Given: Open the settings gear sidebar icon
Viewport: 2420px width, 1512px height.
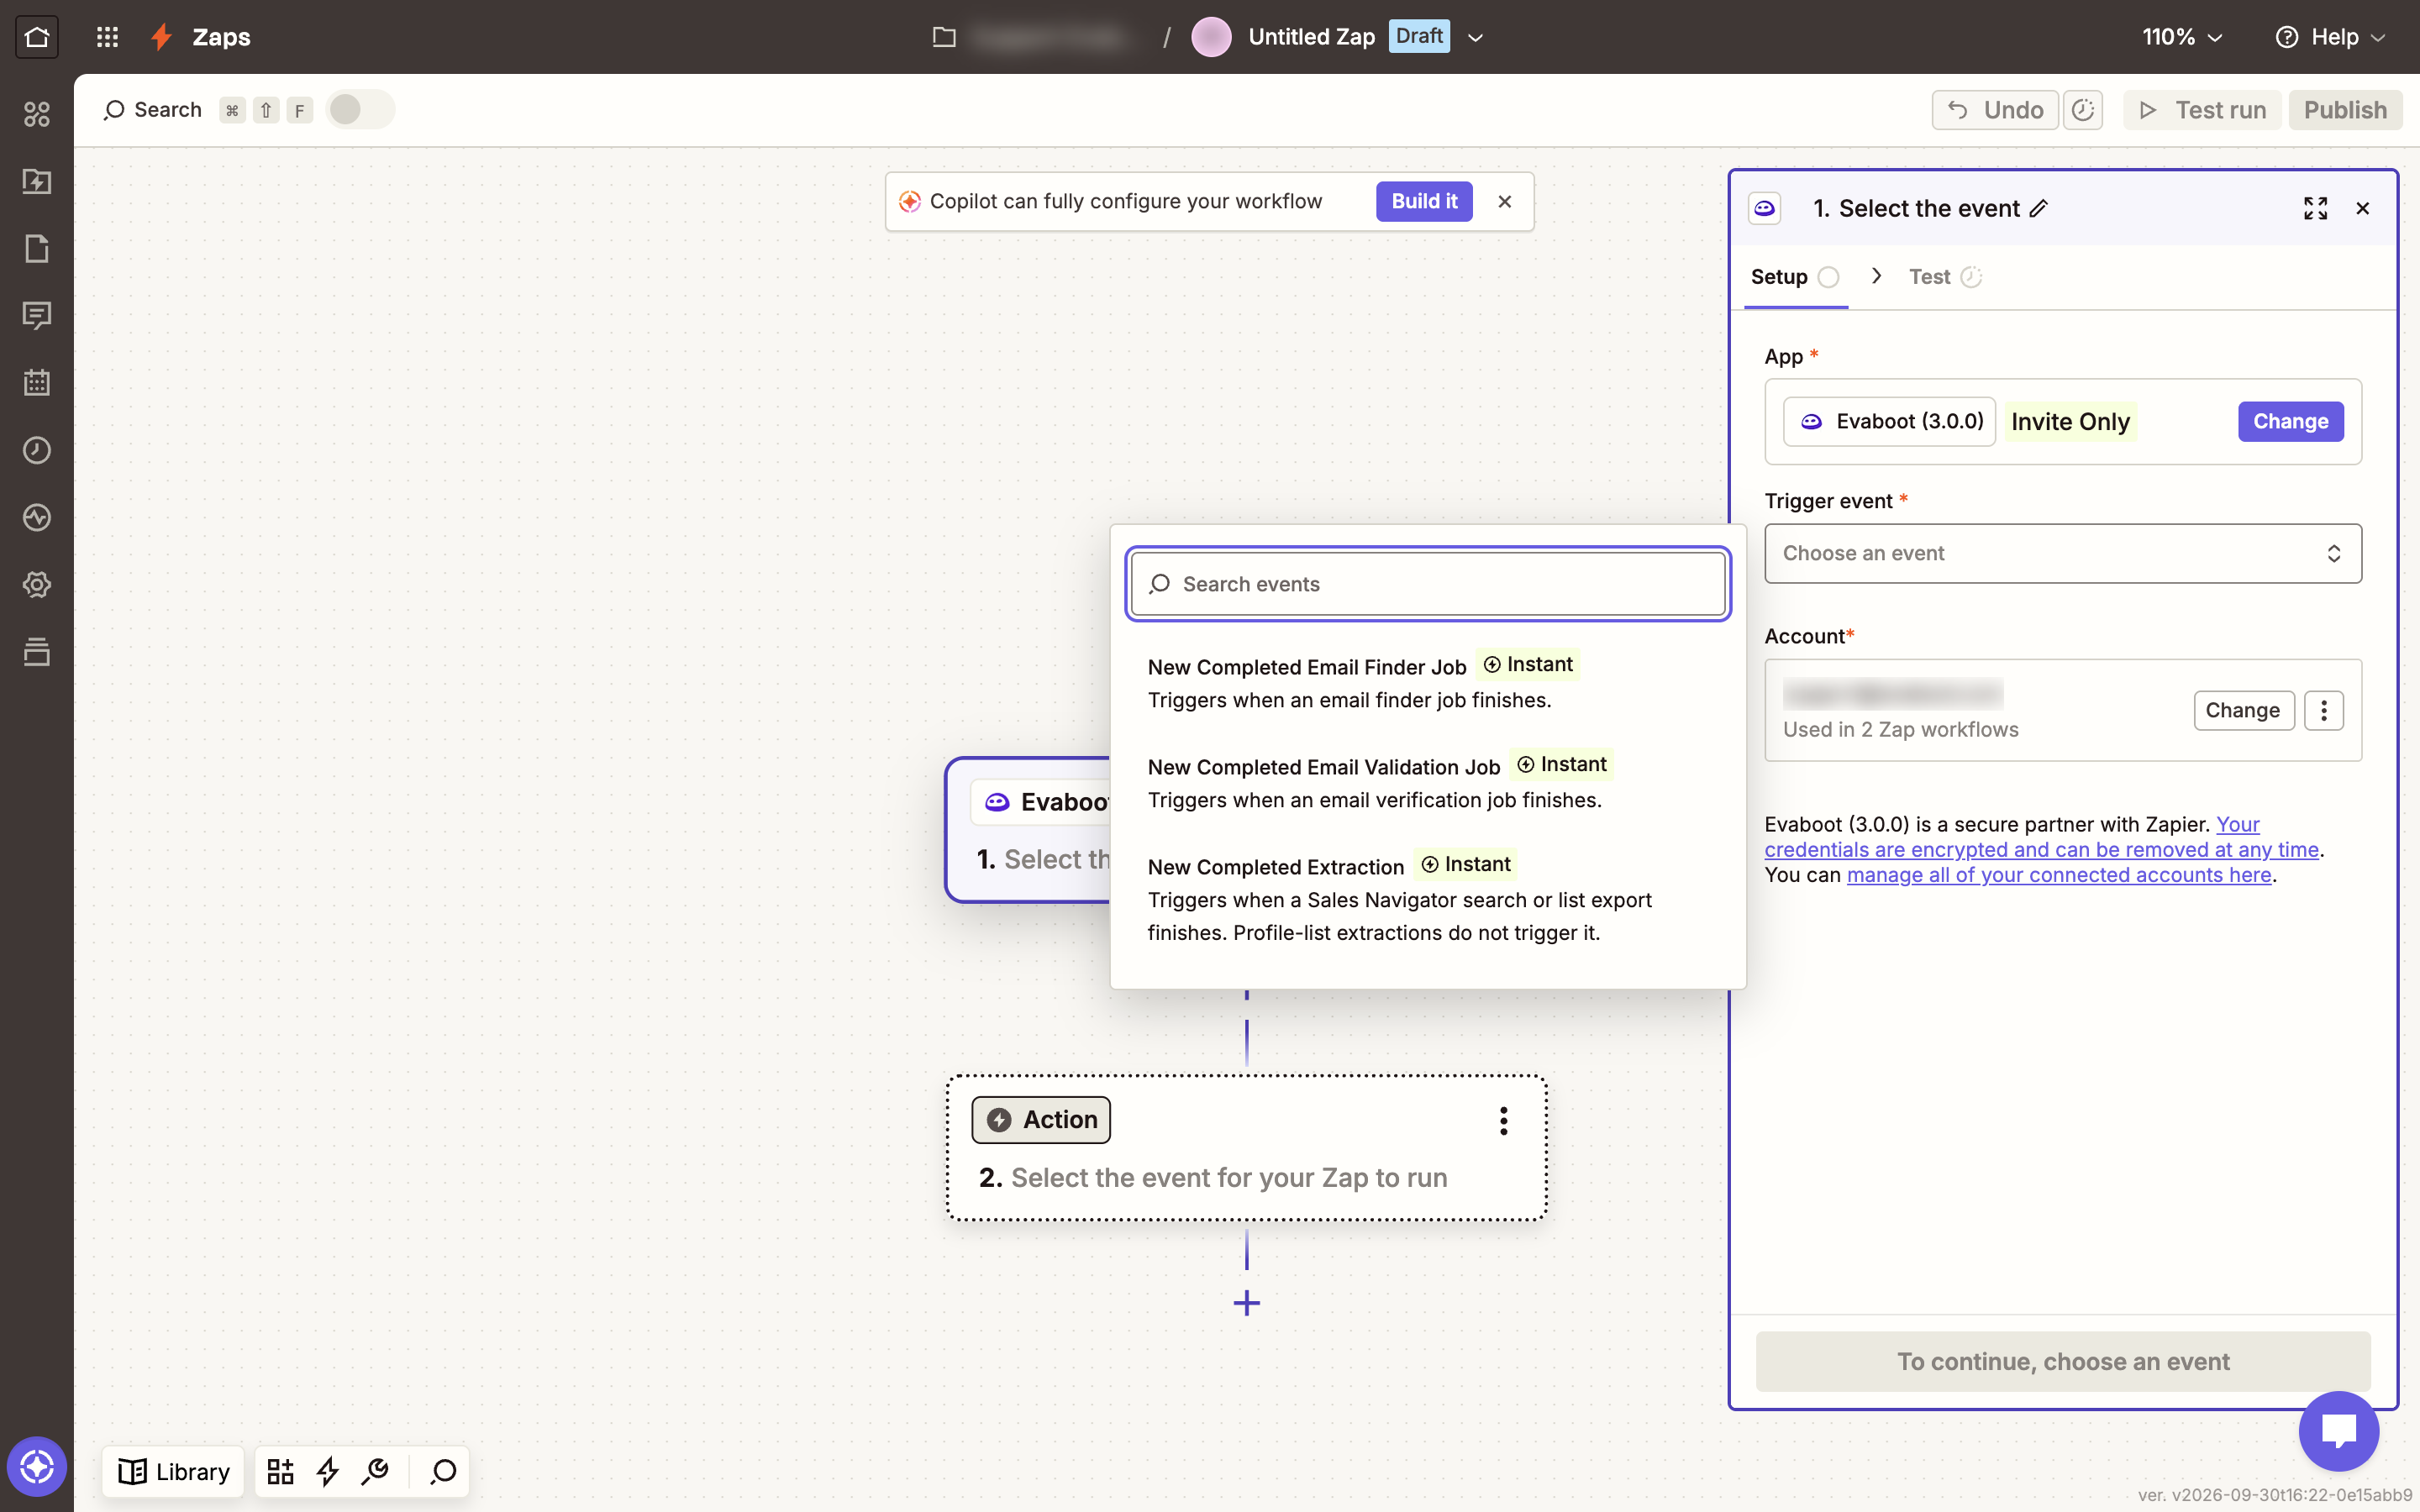Looking at the screenshot, I should [37, 584].
